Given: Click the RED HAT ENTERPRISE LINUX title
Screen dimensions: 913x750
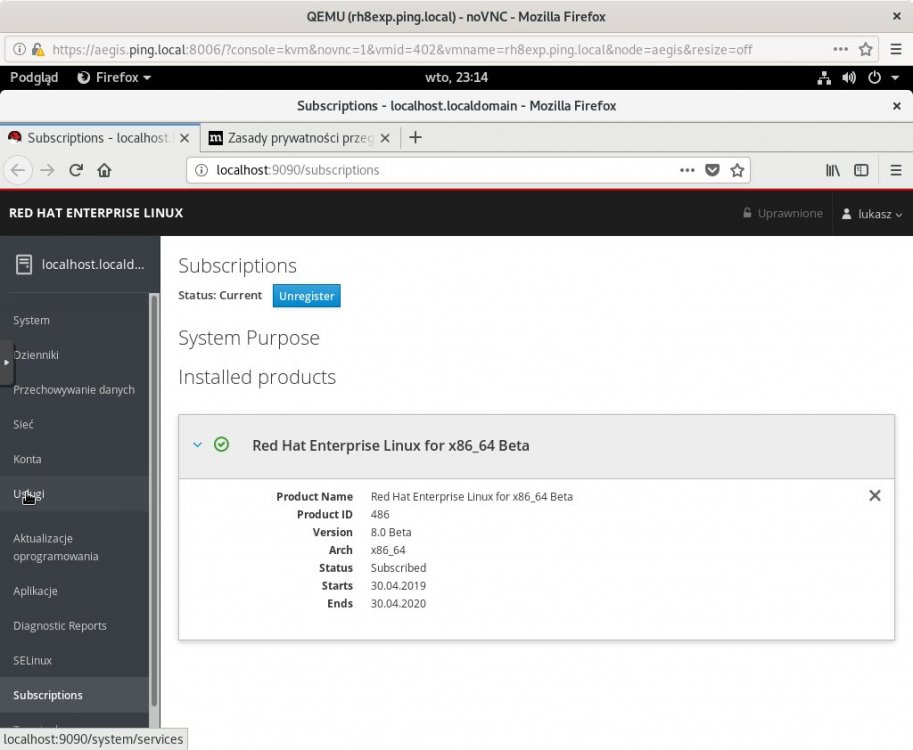Looking at the screenshot, I should click(96, 213).
